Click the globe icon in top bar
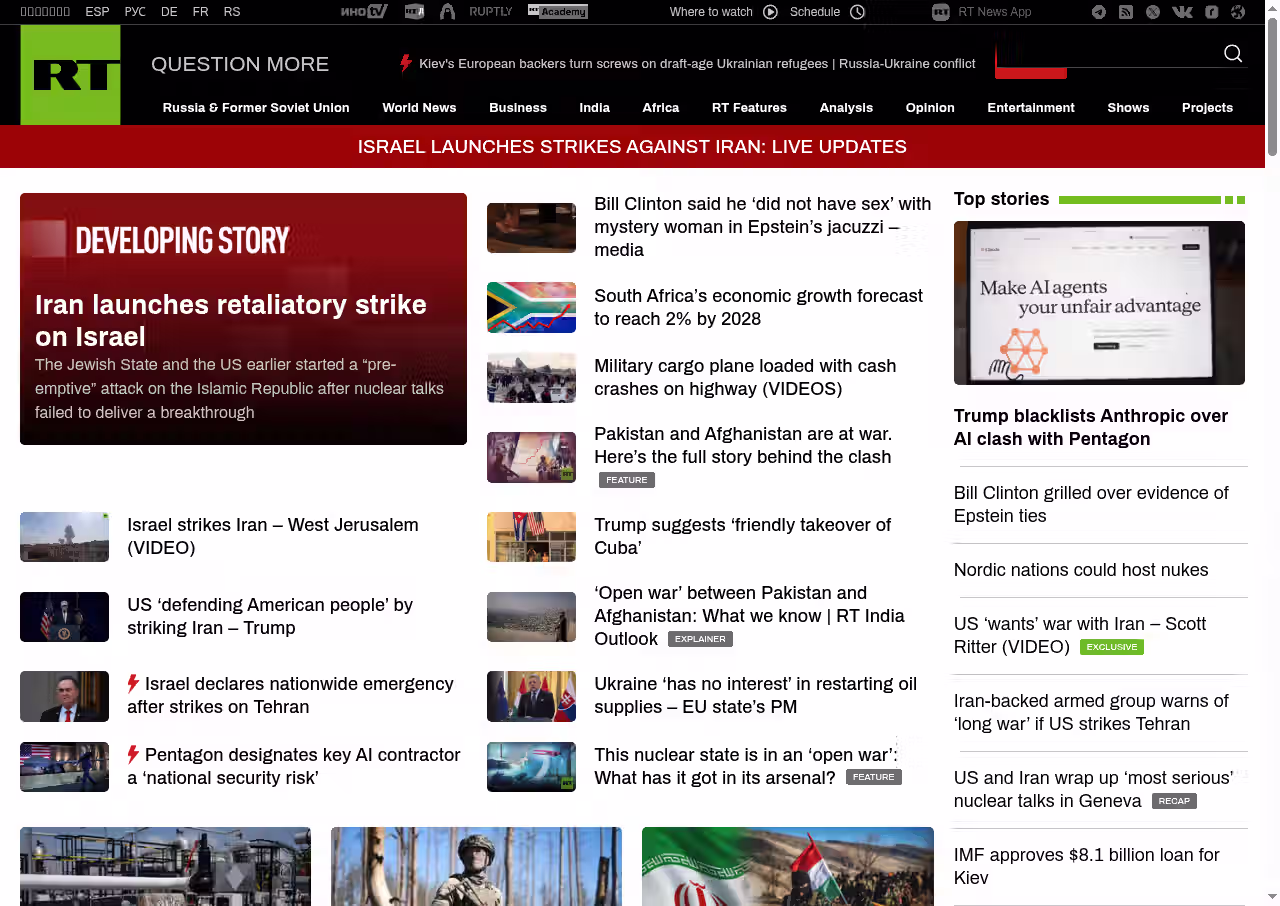The width and height of the screenshot is (1280, 906). (1238, 12)
